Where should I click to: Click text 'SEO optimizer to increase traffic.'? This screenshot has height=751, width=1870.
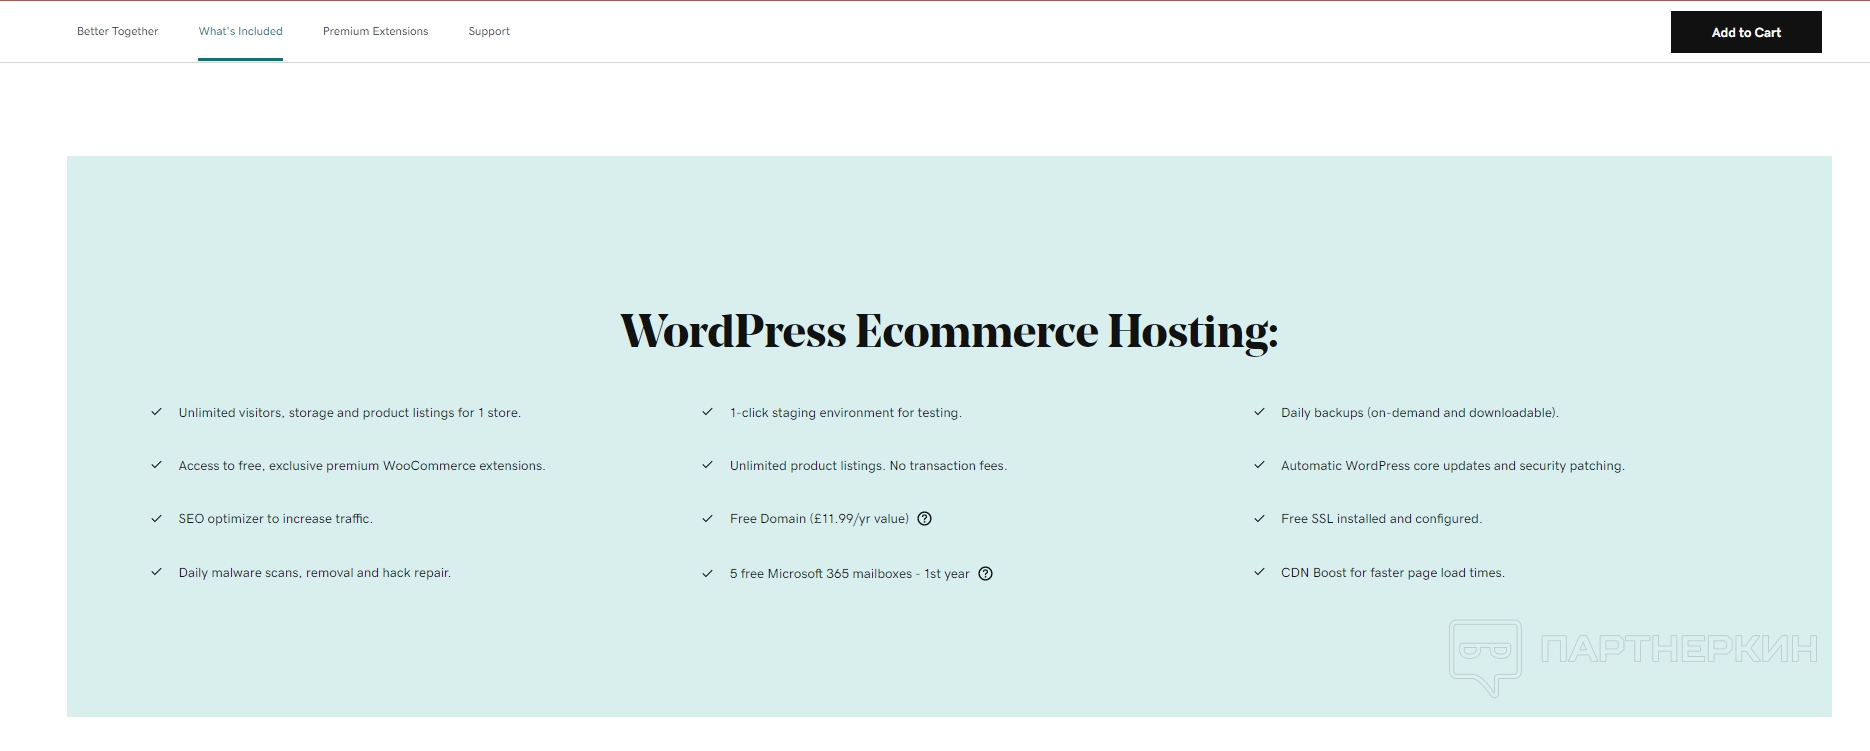click(275, 518)
